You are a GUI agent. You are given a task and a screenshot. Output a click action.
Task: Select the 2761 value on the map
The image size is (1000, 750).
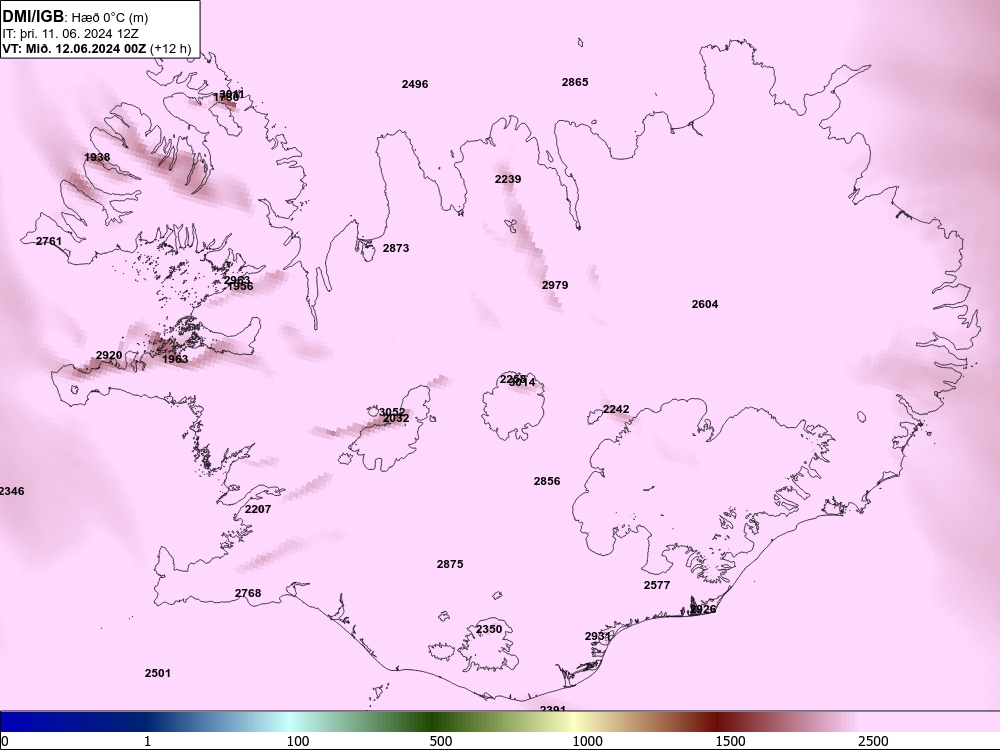[49, 242]
